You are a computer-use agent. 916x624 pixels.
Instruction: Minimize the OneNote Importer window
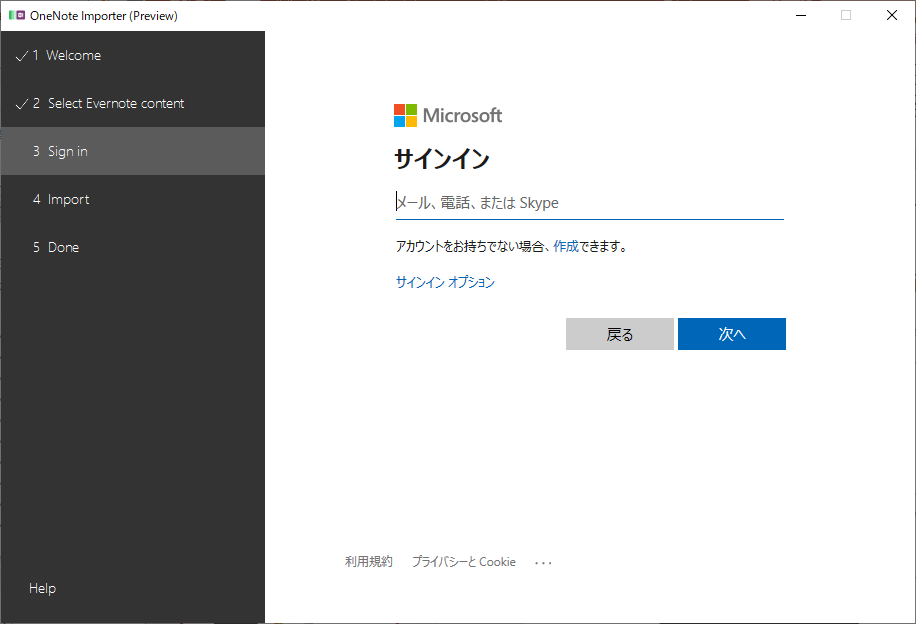[x=801, y=15]
